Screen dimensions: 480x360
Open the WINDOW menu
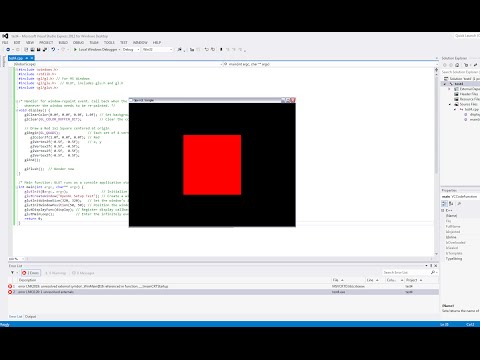click(140, 43)
